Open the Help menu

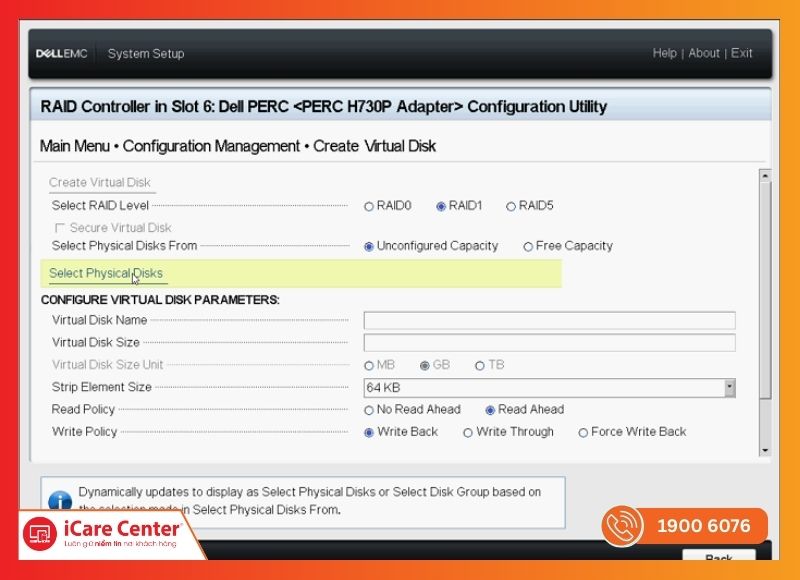click(x=664, y=53)
